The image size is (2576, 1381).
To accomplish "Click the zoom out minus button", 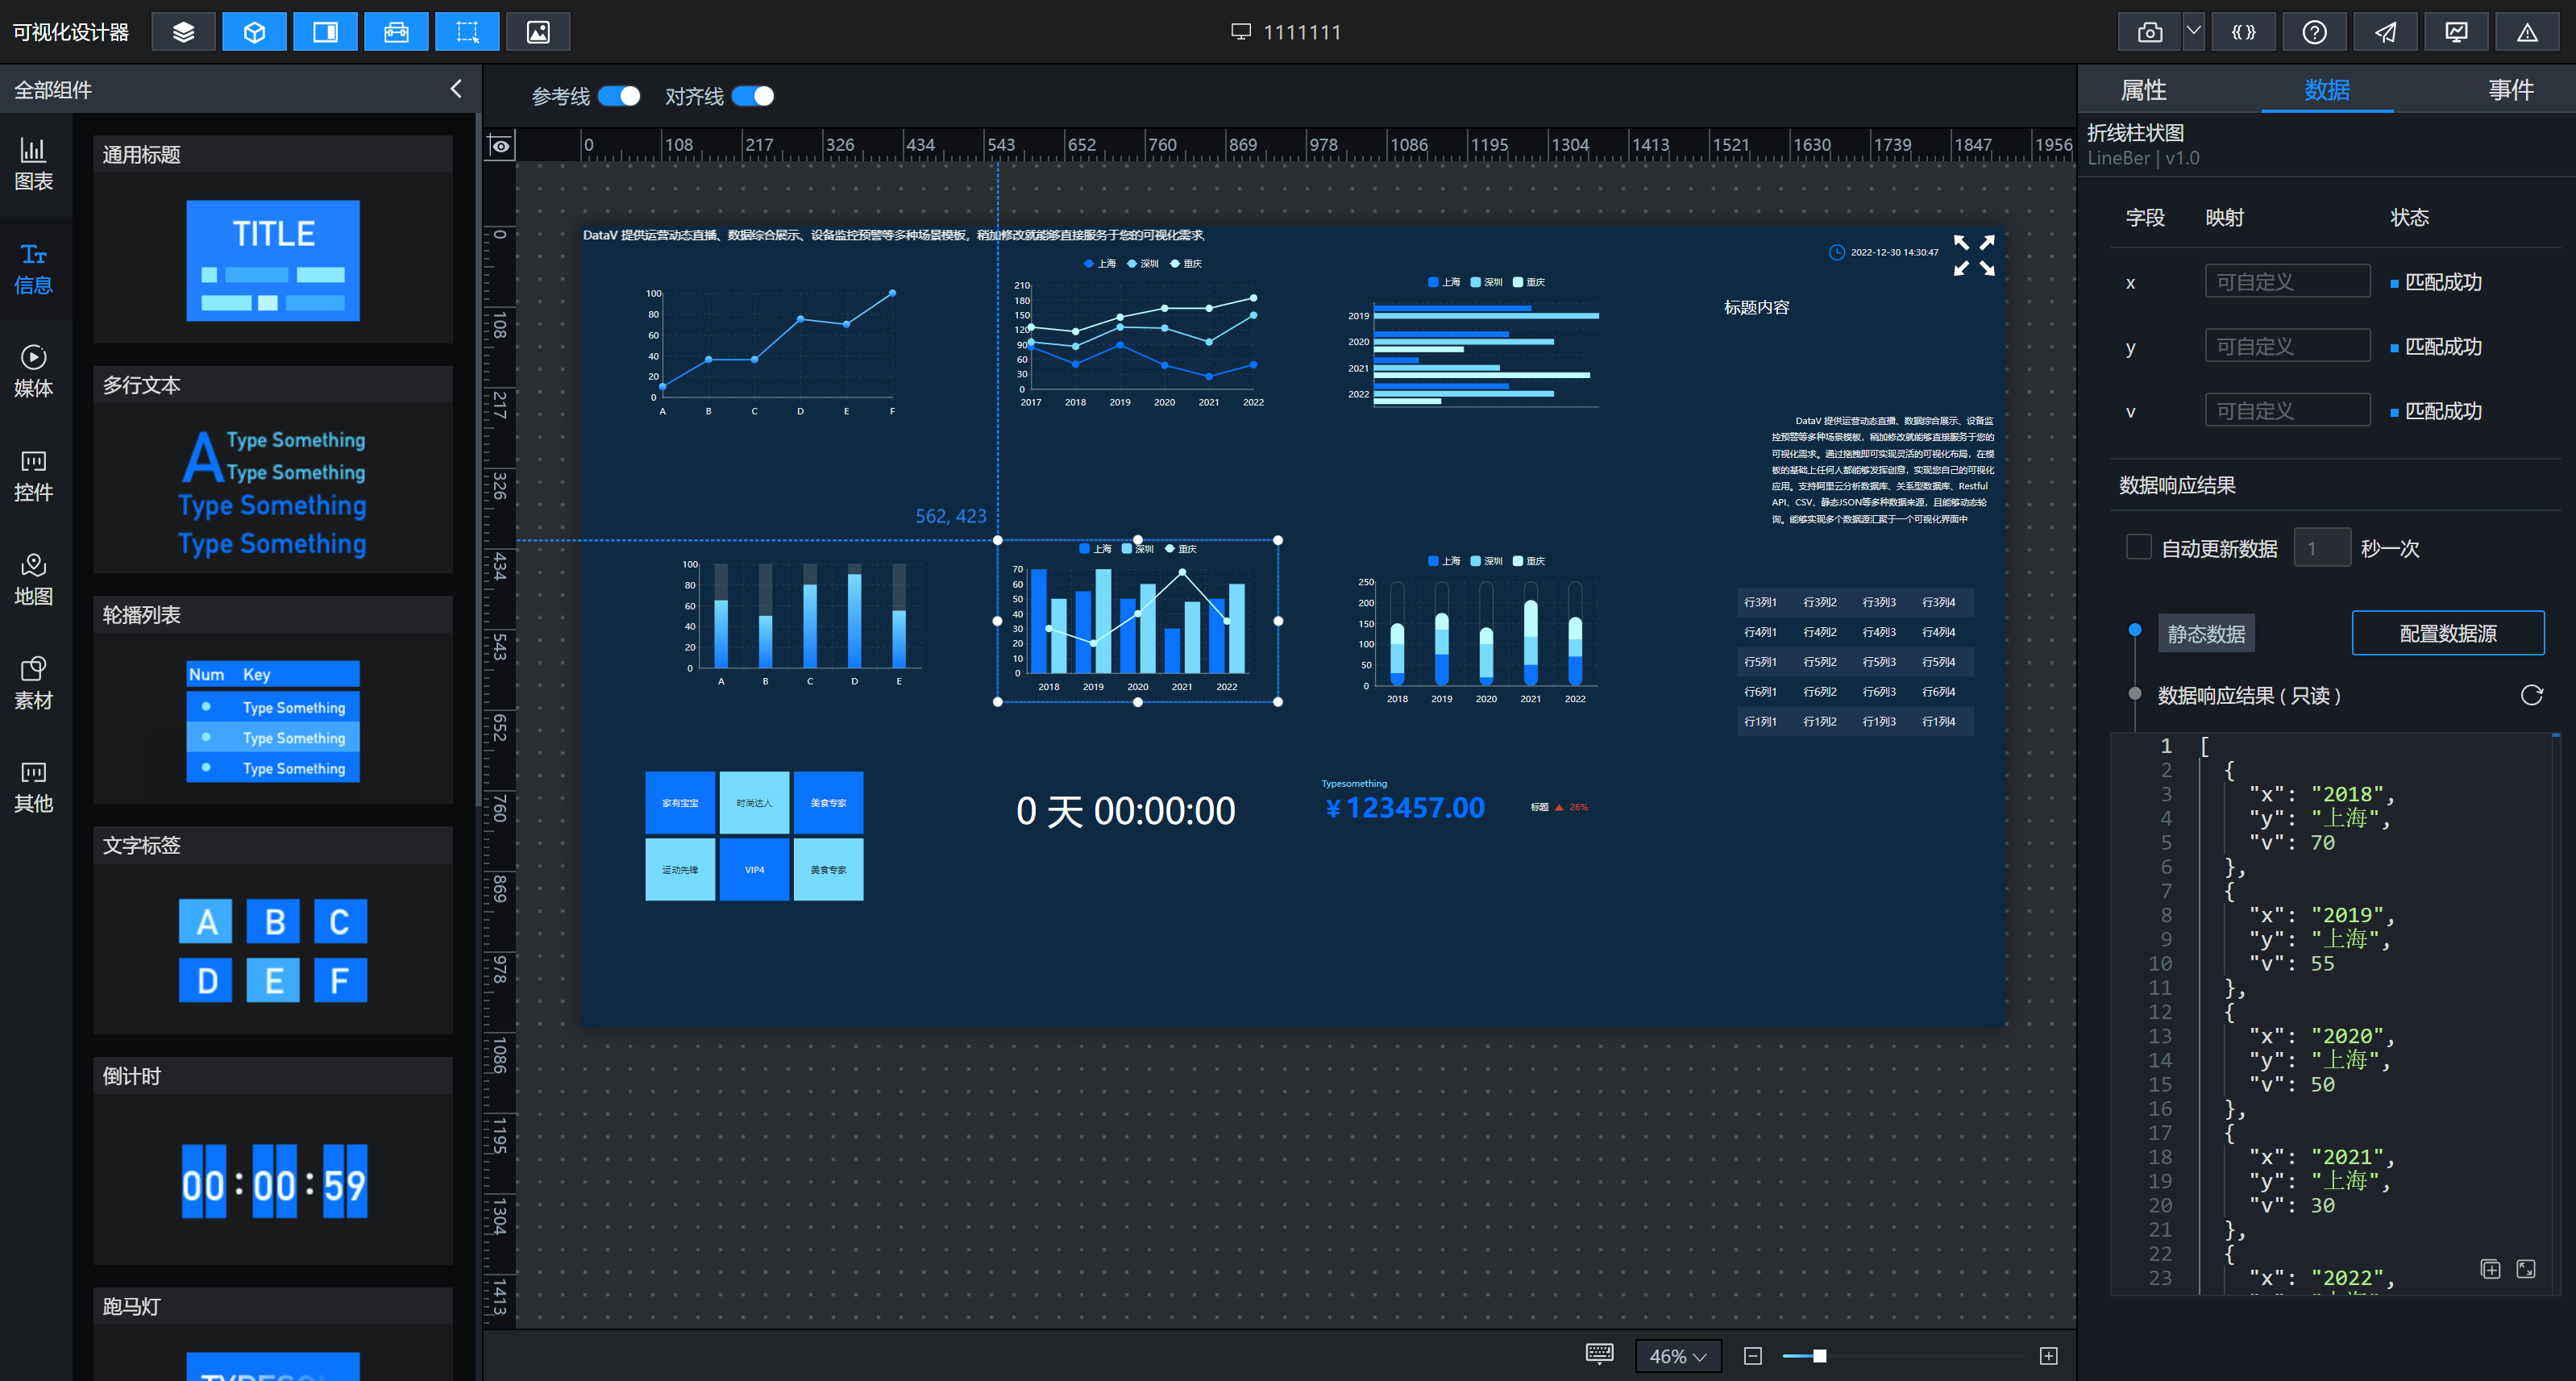I will (x=1752, y=1356).
